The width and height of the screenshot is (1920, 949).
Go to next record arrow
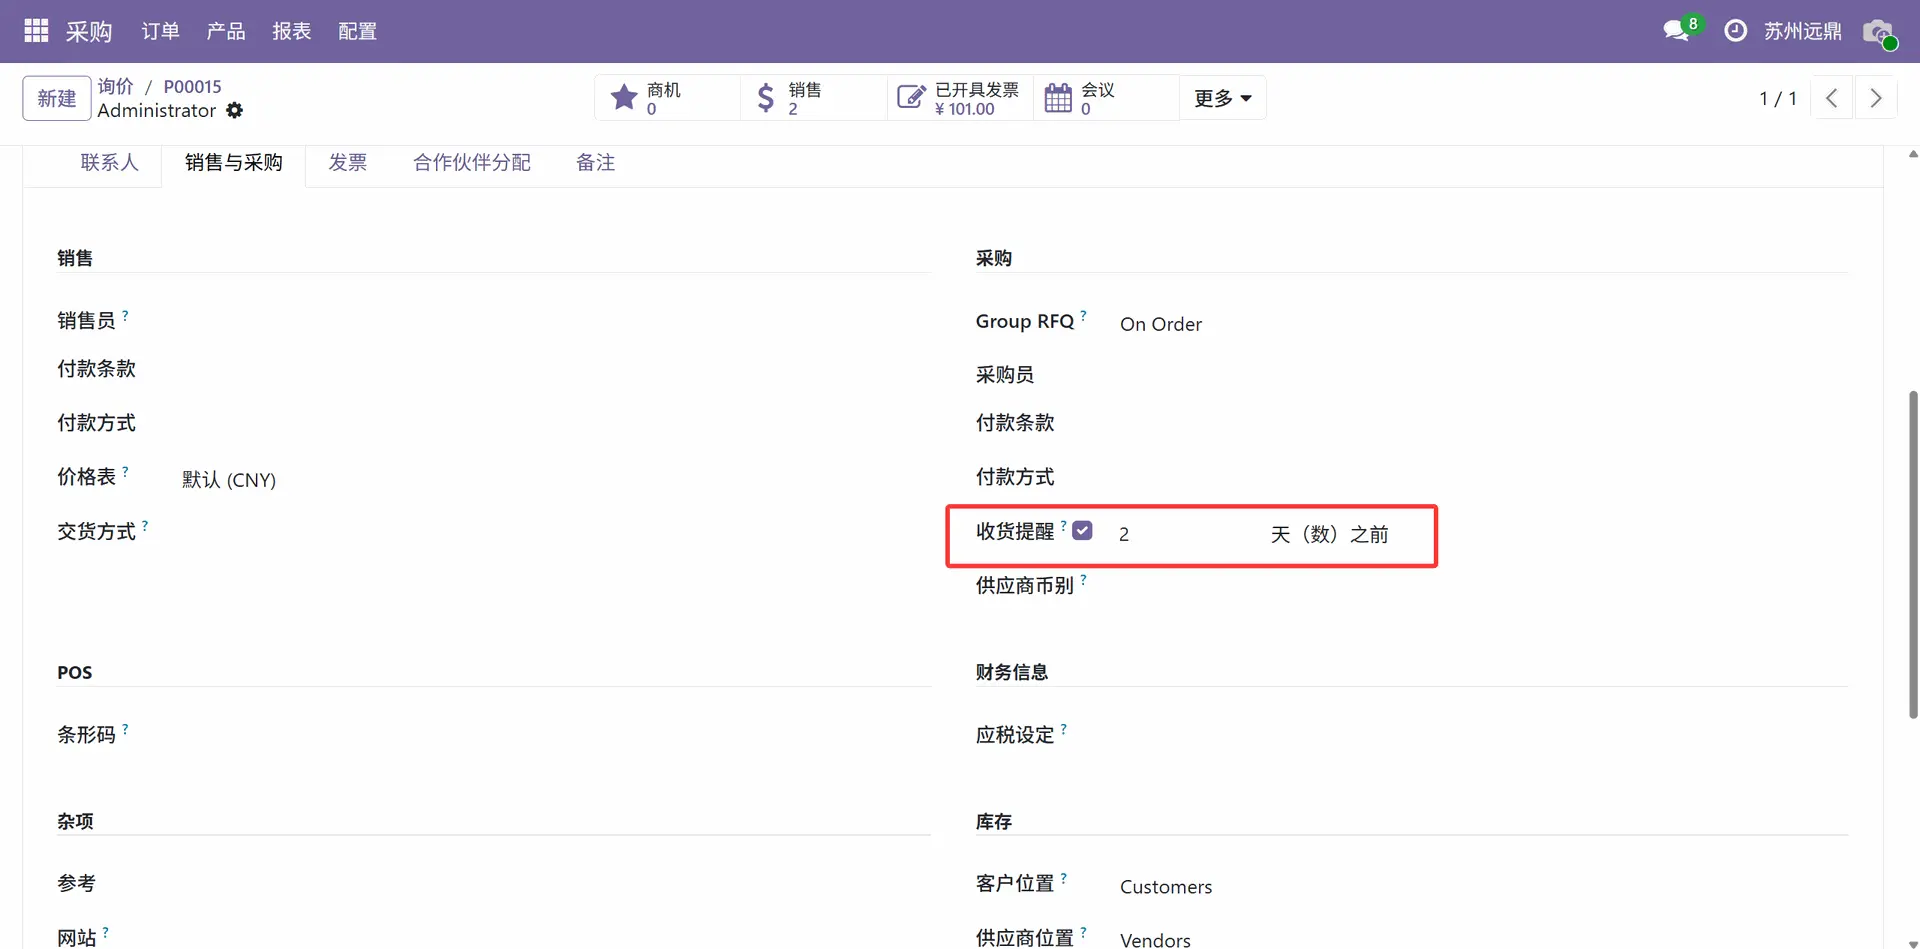tap(1875, 98)
